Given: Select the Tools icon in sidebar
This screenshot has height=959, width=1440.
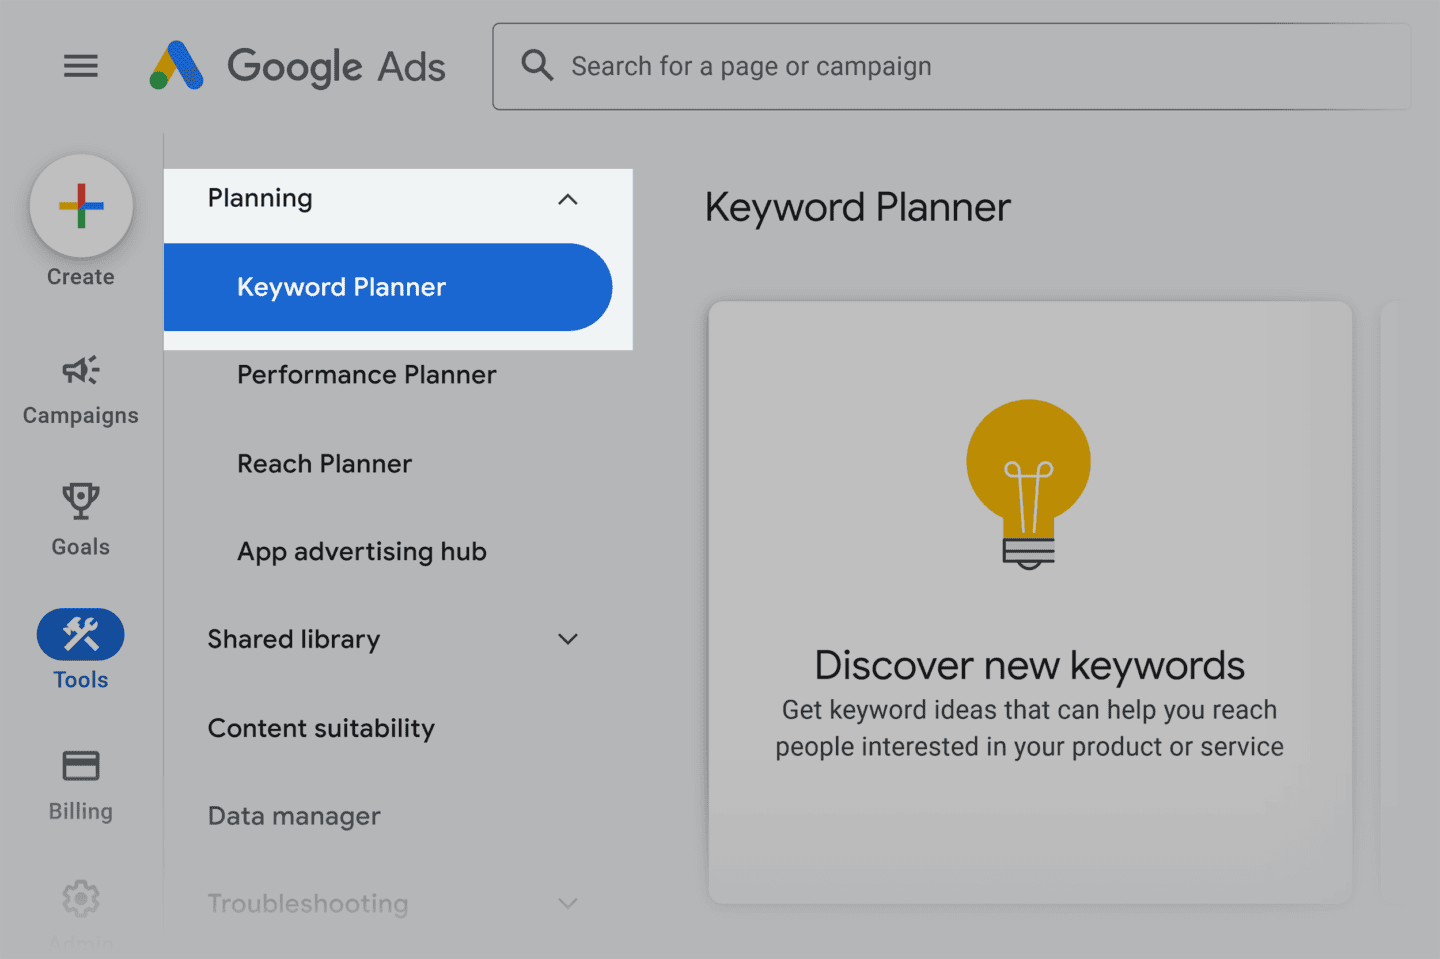Looking at the screenshot, I should (x=80, y=634).
